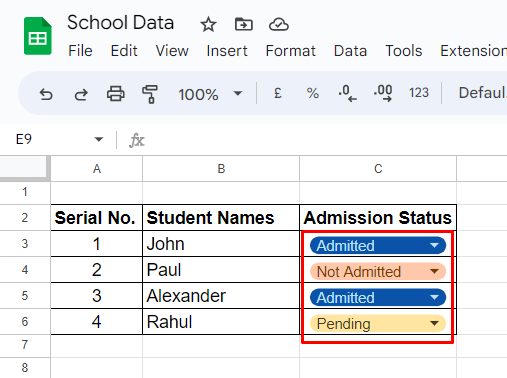Click the Move to folder icon

244,24
